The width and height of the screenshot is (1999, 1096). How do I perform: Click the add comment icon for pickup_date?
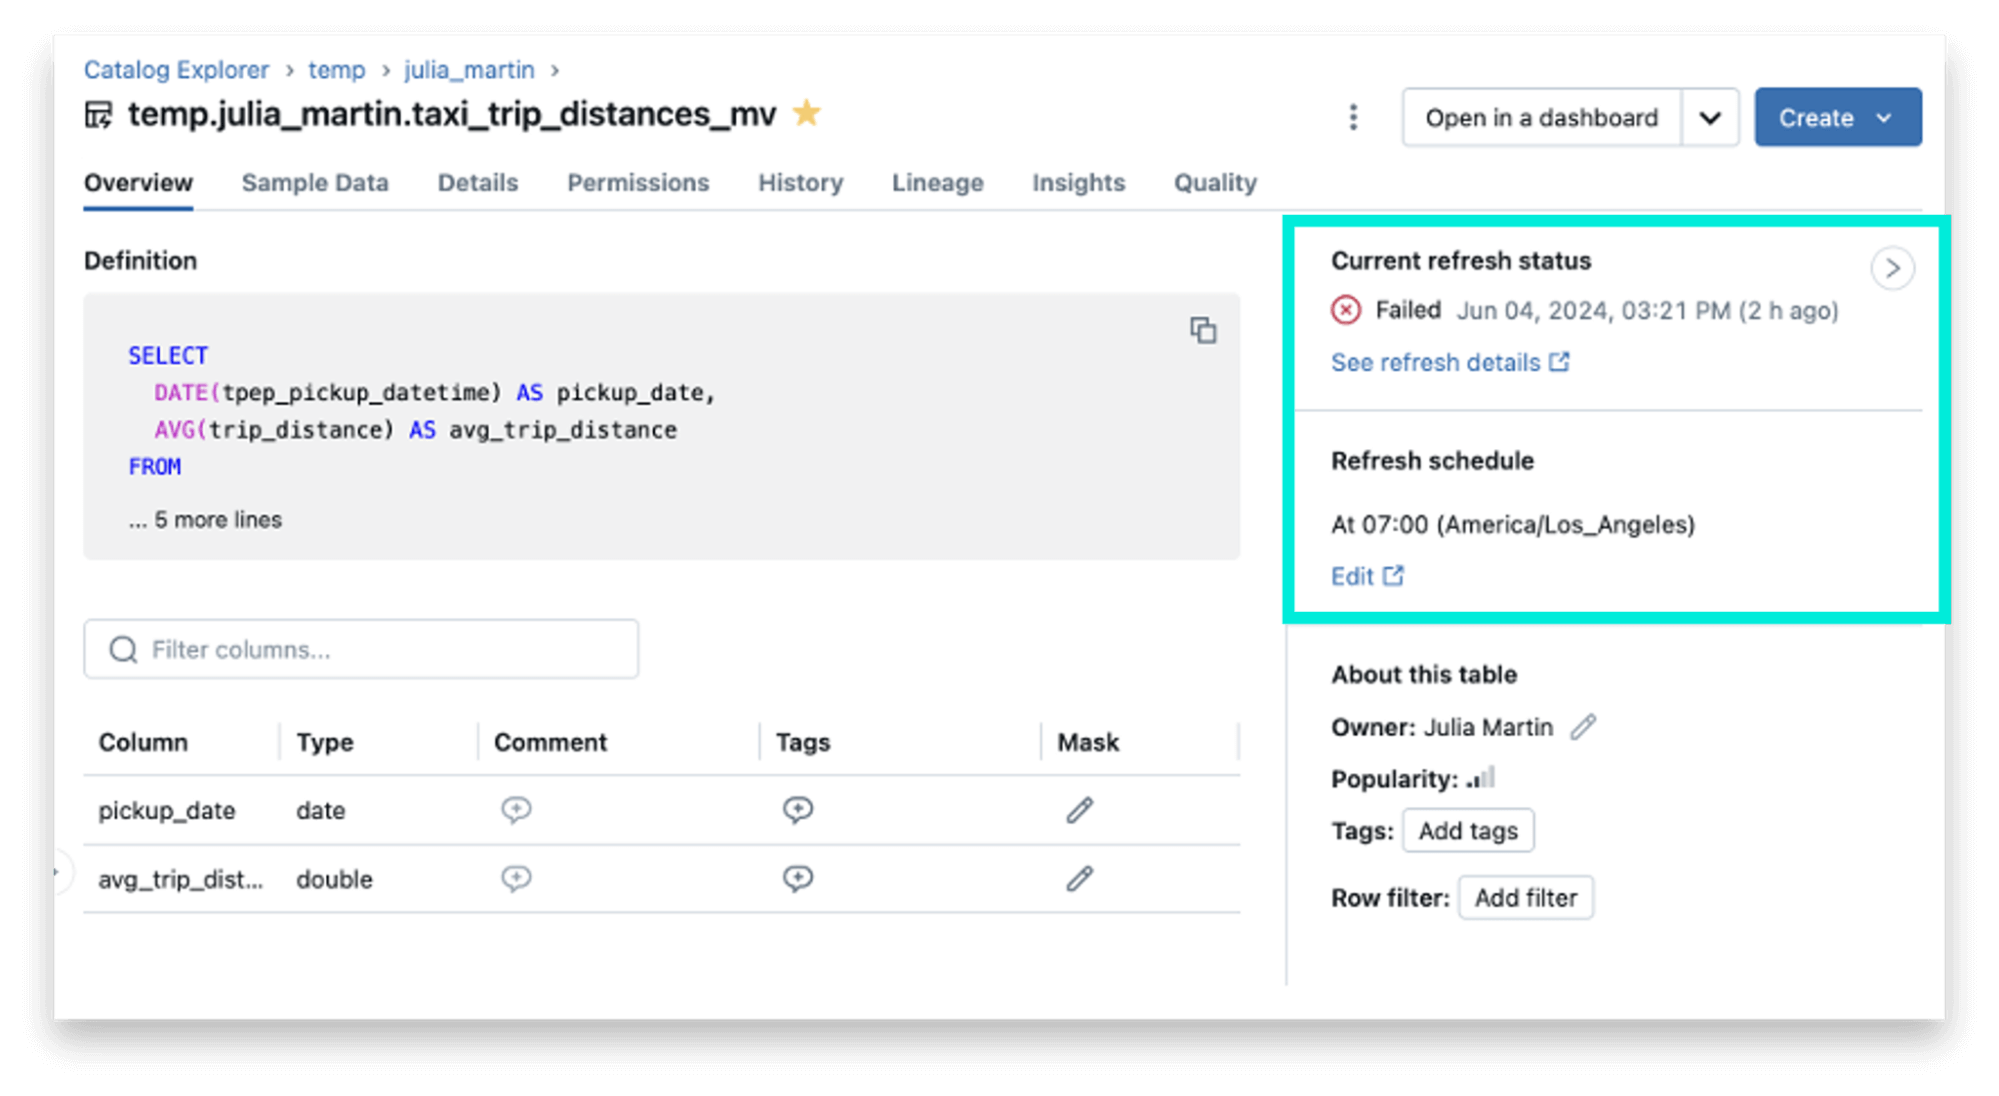[x=517, y=810]
